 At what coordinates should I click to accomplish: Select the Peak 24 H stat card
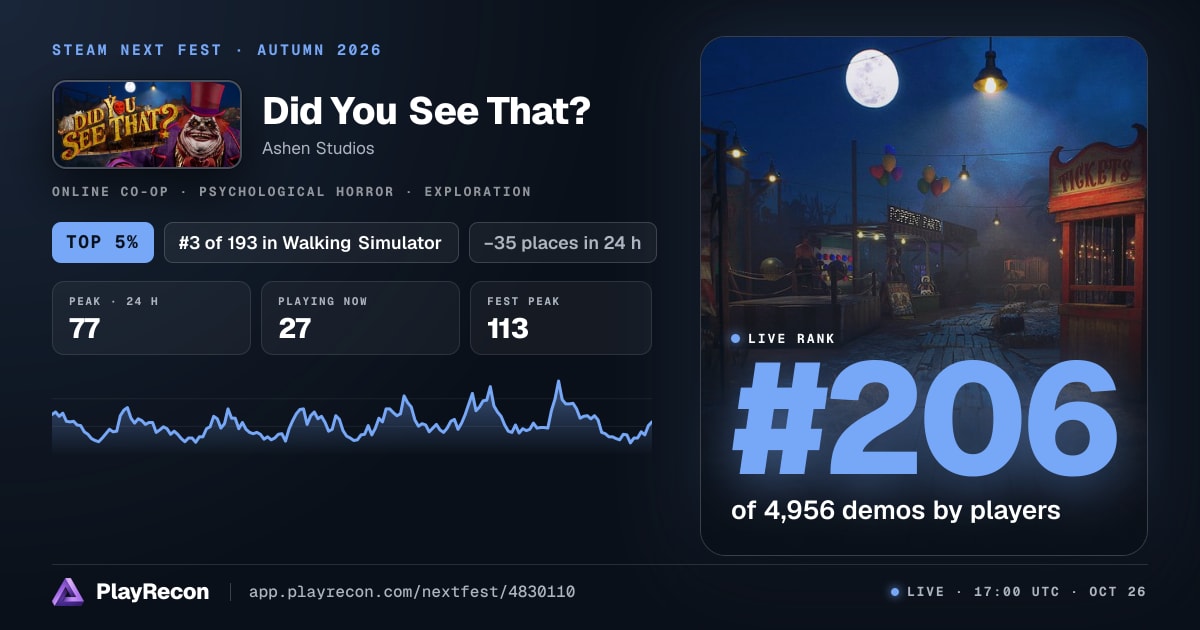151,318
